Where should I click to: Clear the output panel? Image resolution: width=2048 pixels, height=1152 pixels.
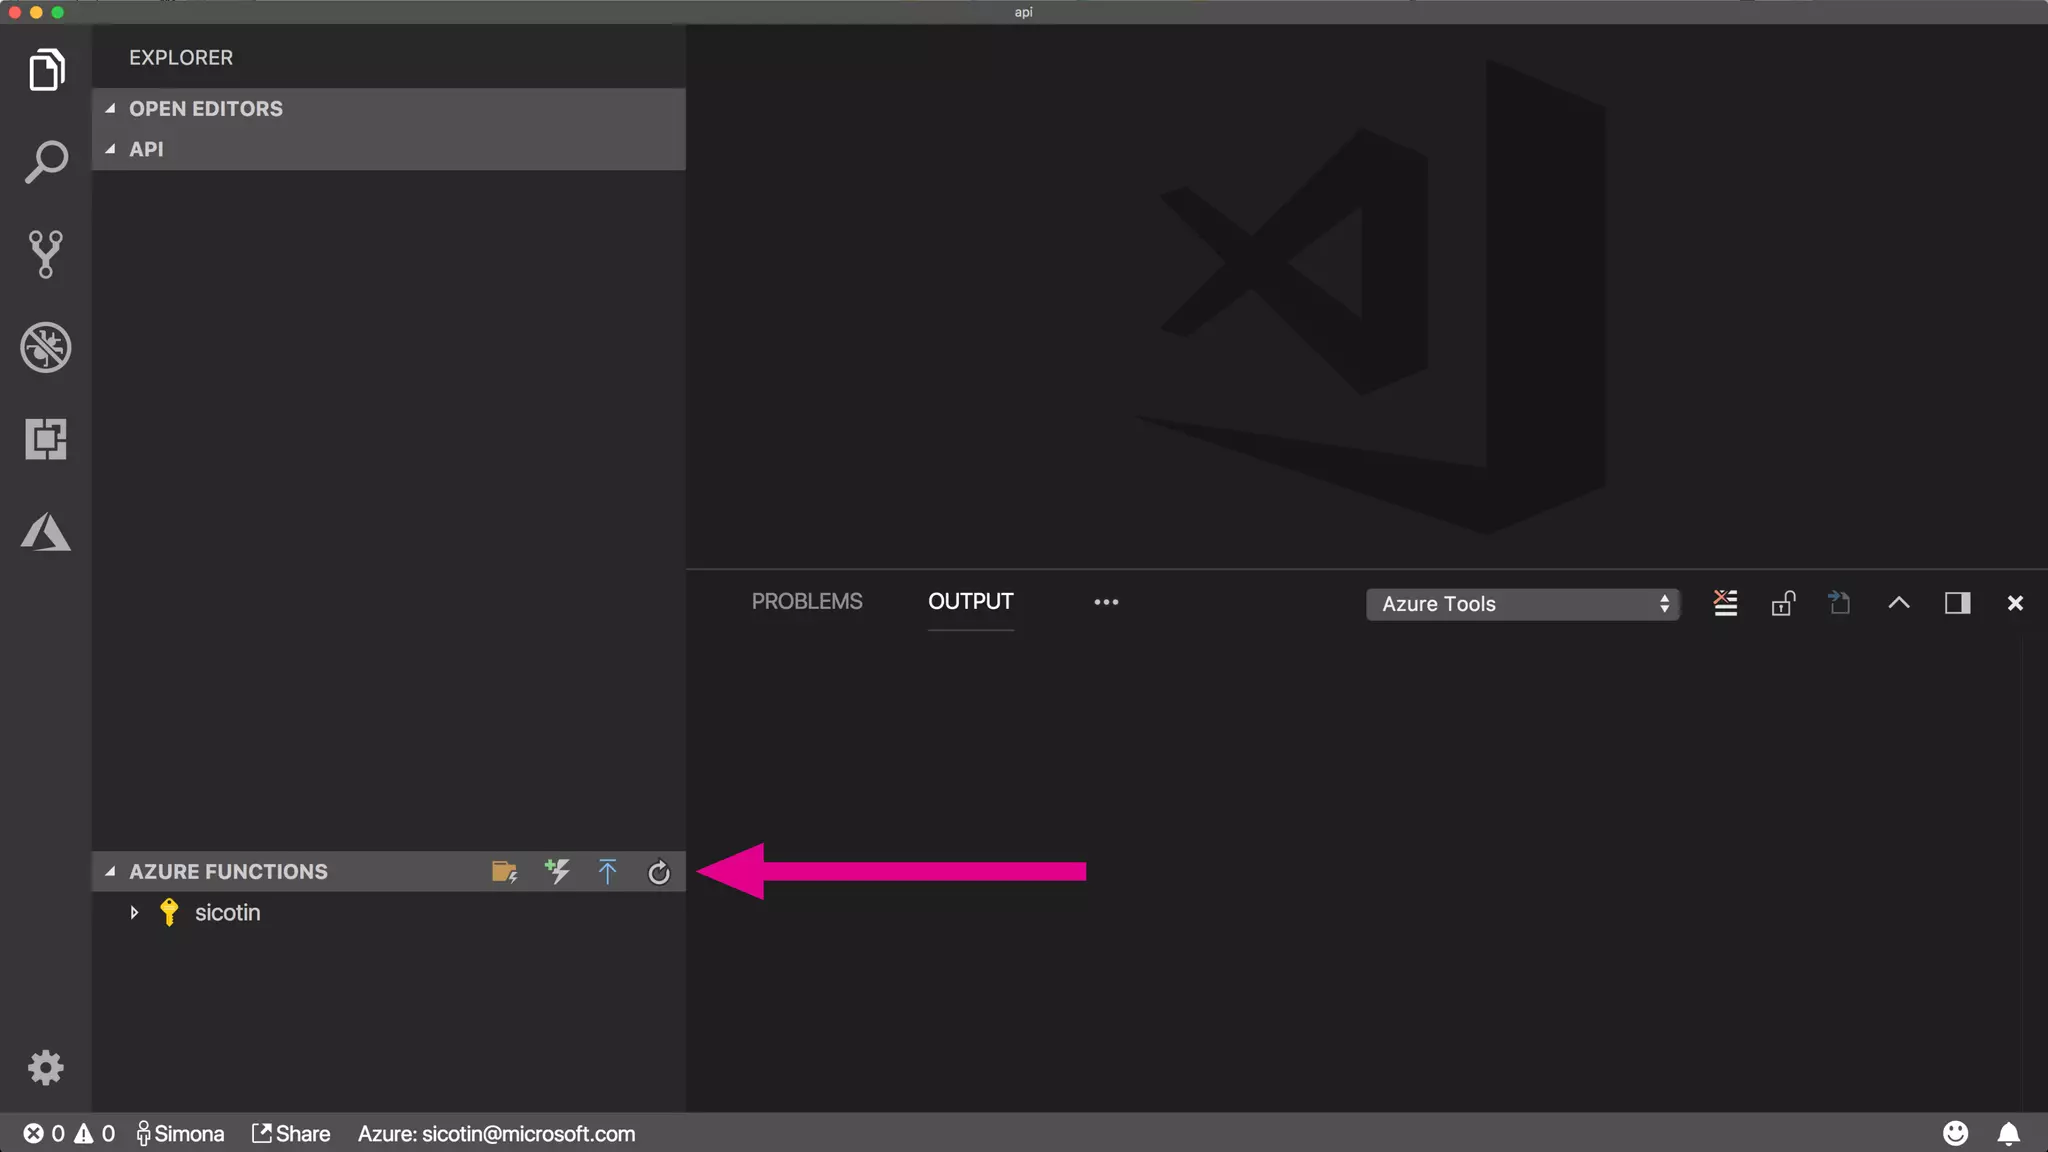click(x=1725, y=603)
